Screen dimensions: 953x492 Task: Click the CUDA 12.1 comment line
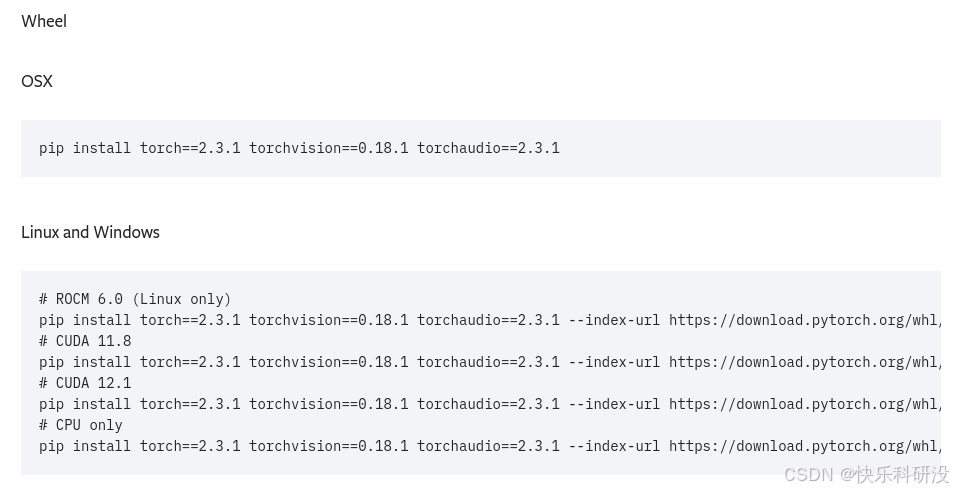coord(85,383)
